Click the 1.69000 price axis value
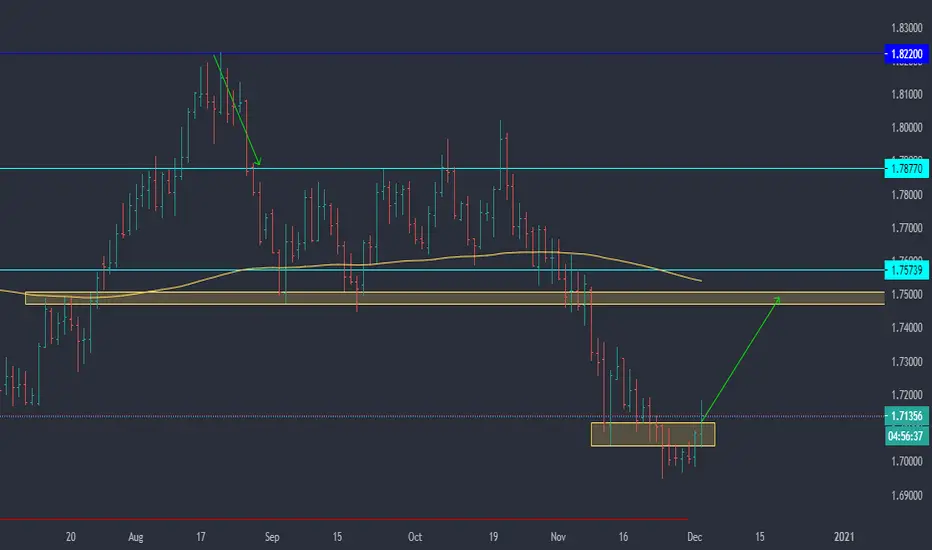 point(906,495)
